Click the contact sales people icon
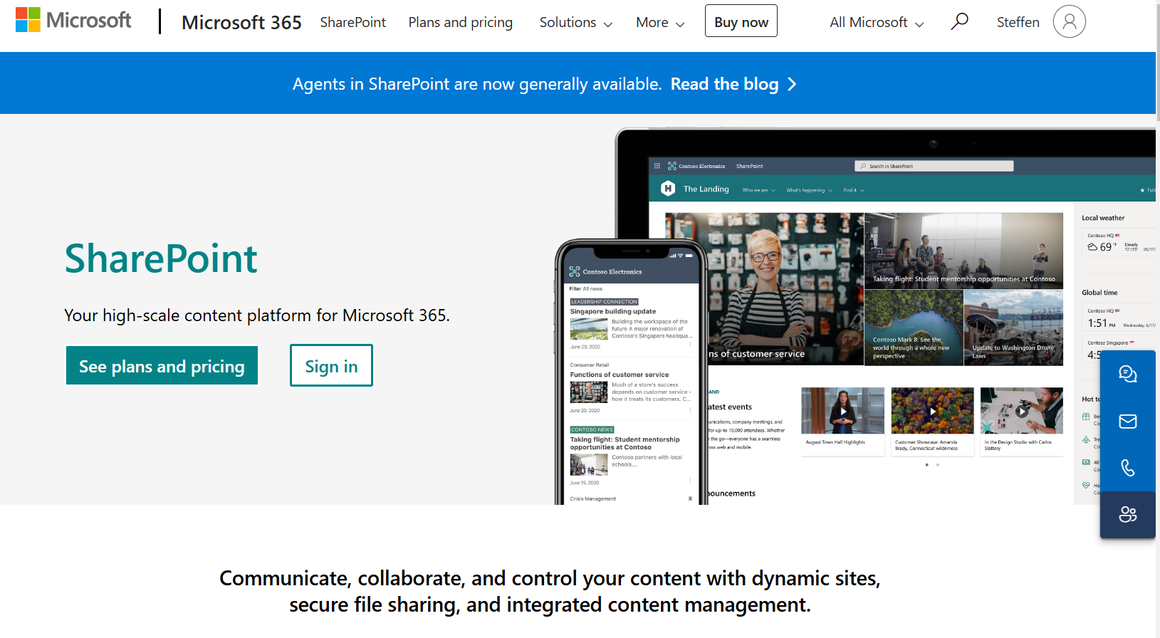 click(1127, 514)
